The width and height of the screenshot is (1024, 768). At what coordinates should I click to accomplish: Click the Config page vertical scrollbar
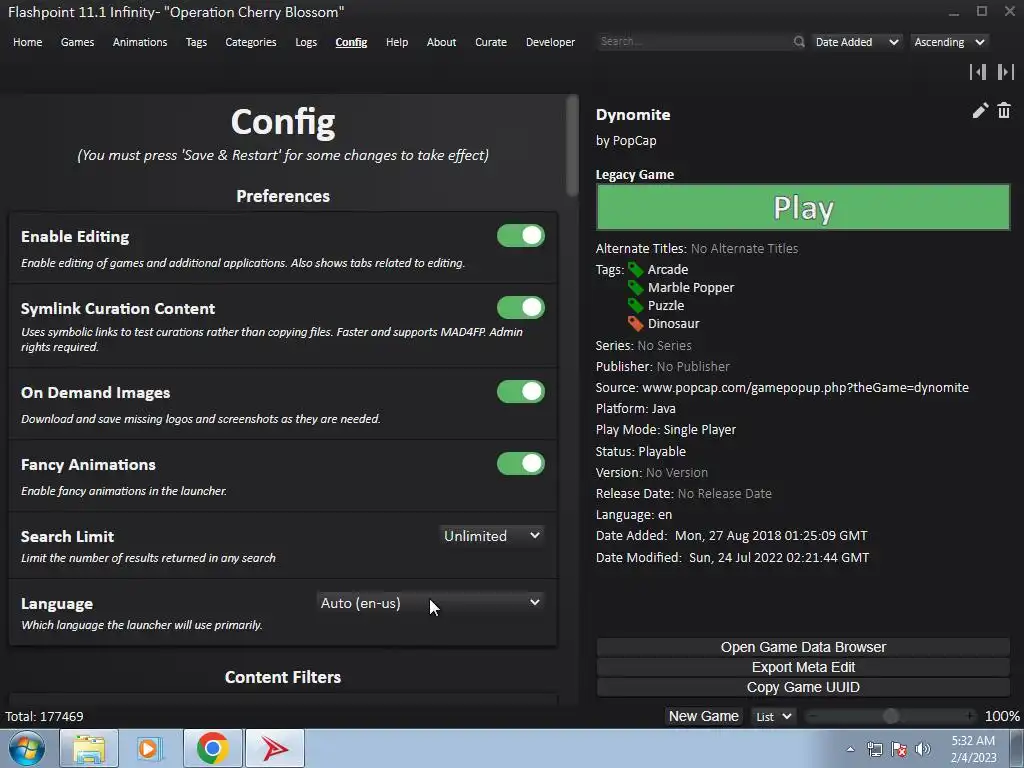coord(572,146)
